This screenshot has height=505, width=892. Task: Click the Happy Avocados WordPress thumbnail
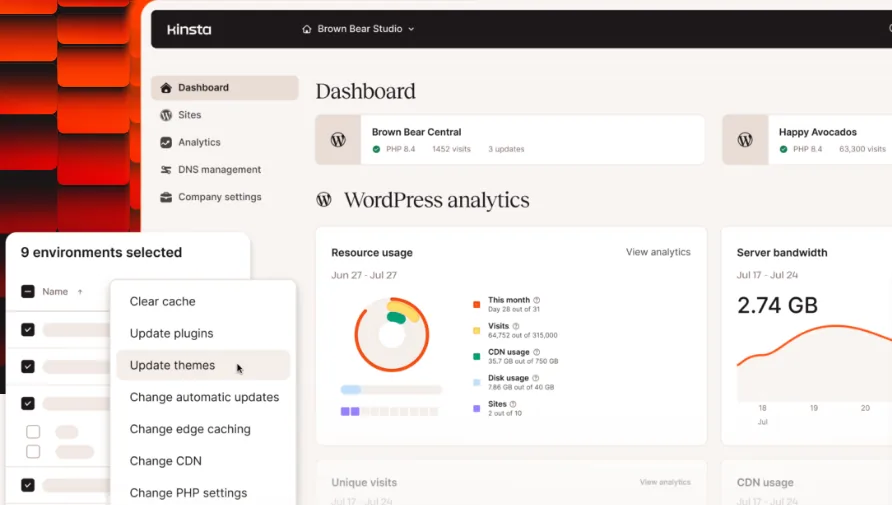(745, 140)
